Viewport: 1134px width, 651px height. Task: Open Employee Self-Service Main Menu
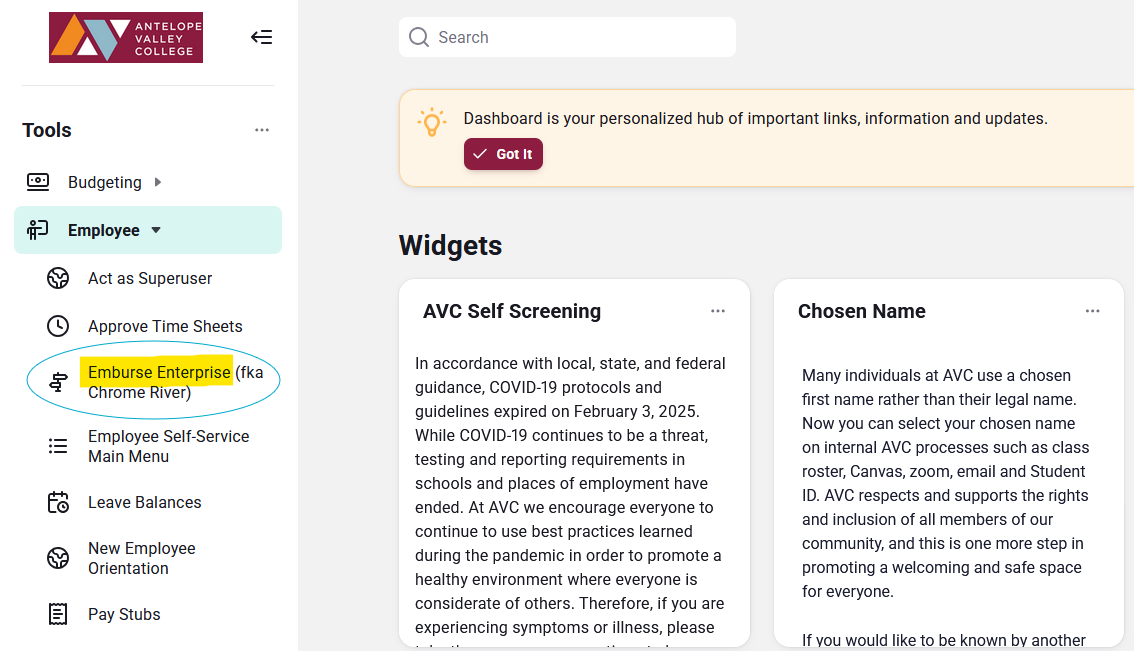pos(168,446)
